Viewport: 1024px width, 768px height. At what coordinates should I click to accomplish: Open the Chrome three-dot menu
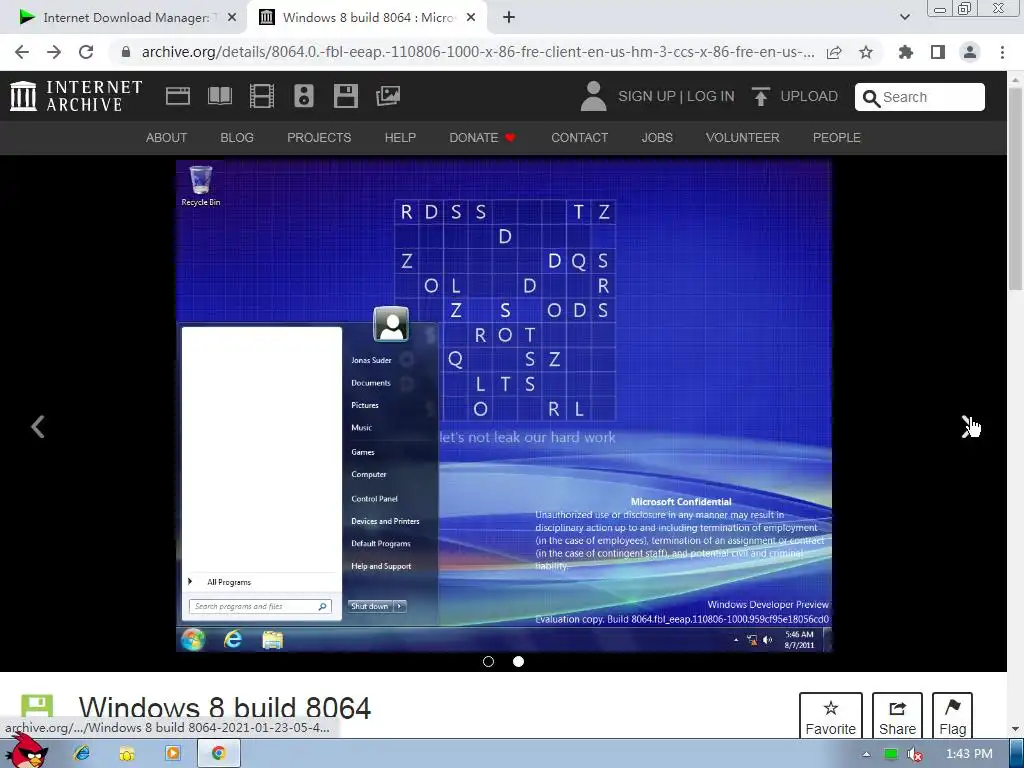1002,52
